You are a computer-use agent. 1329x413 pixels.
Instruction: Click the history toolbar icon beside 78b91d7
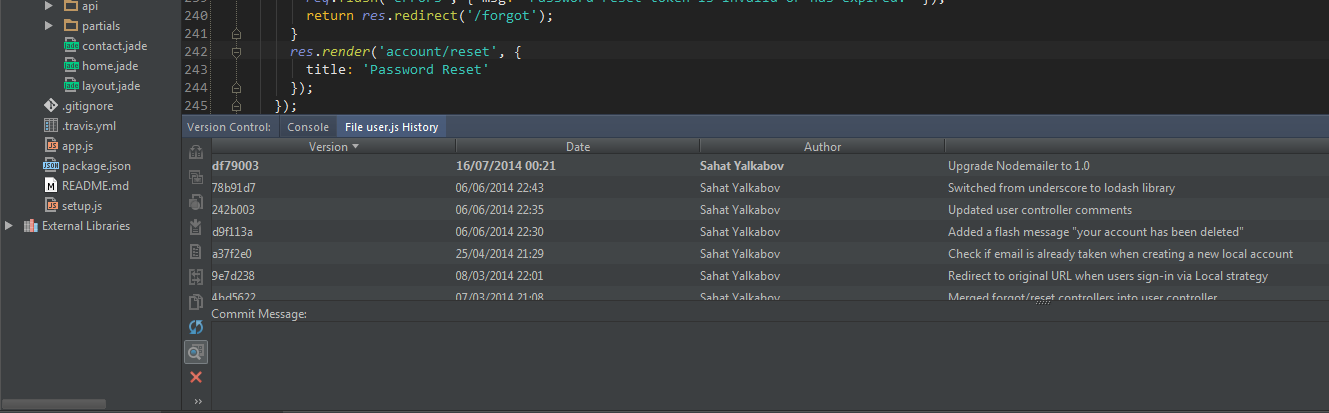pyautogui.click(x=196, y=177)
